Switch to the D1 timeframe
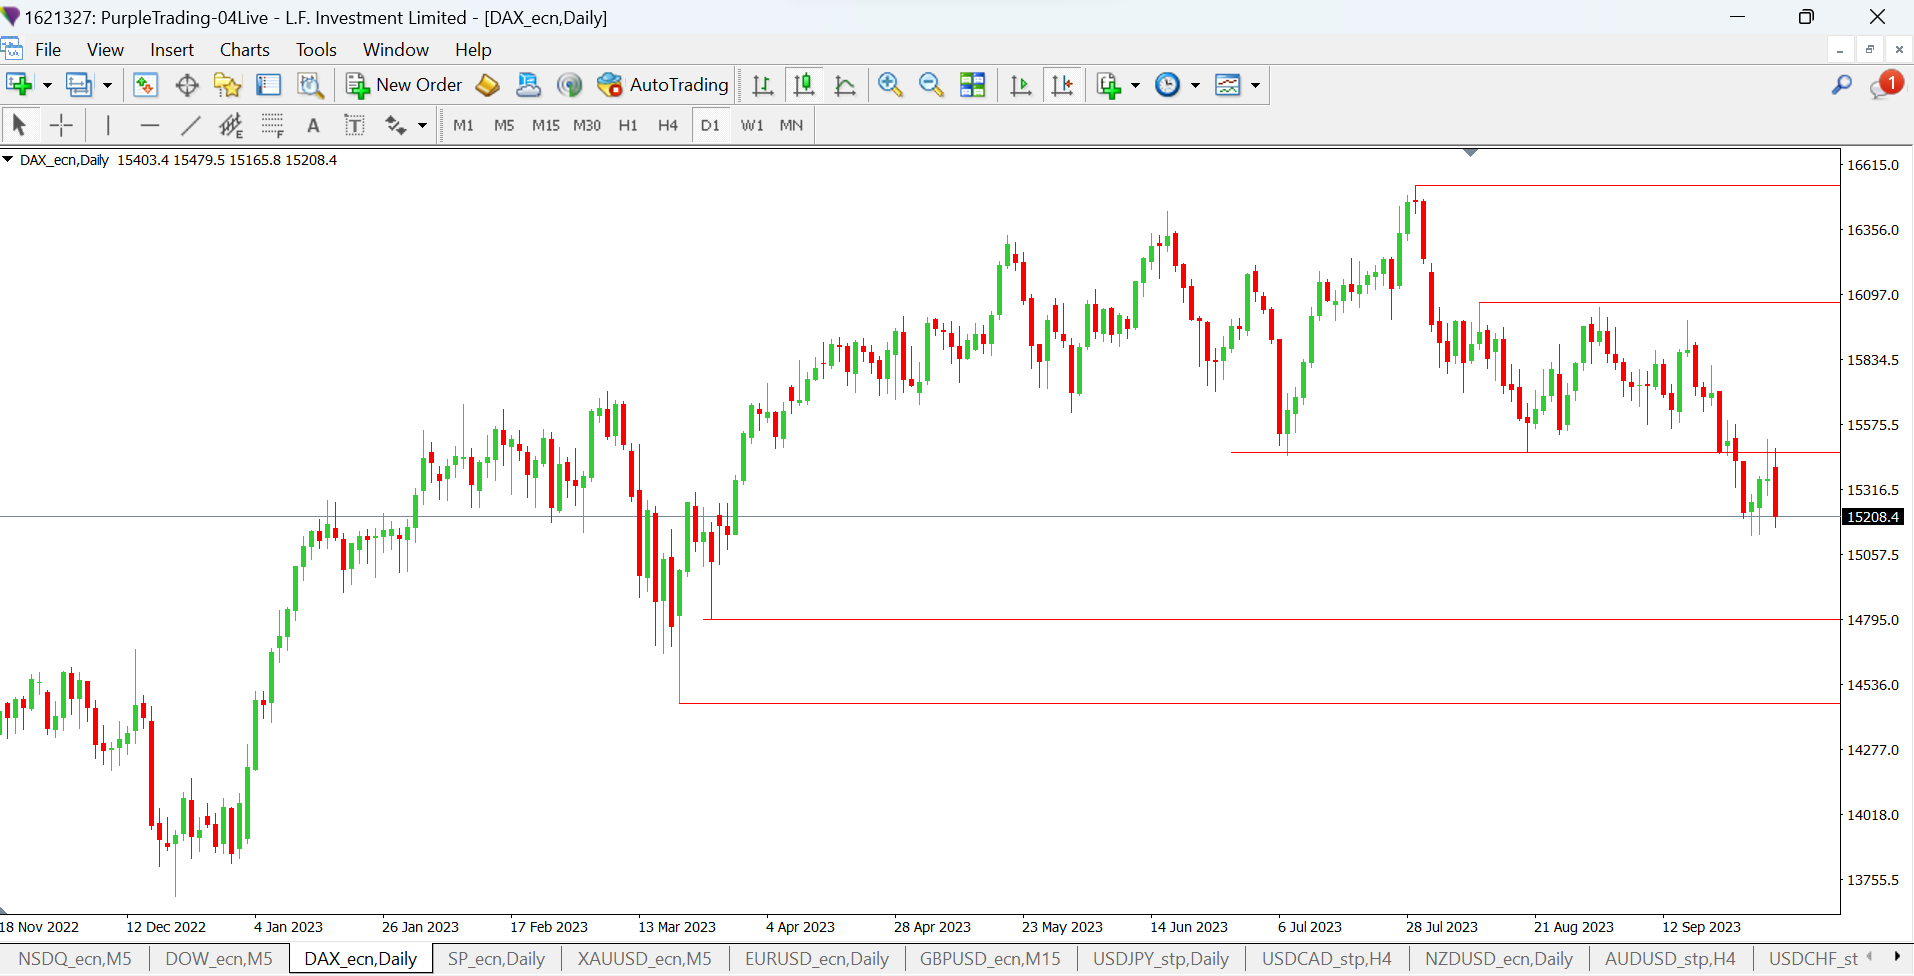Screen dimensions: 1914x976 (x=710, y=125)
